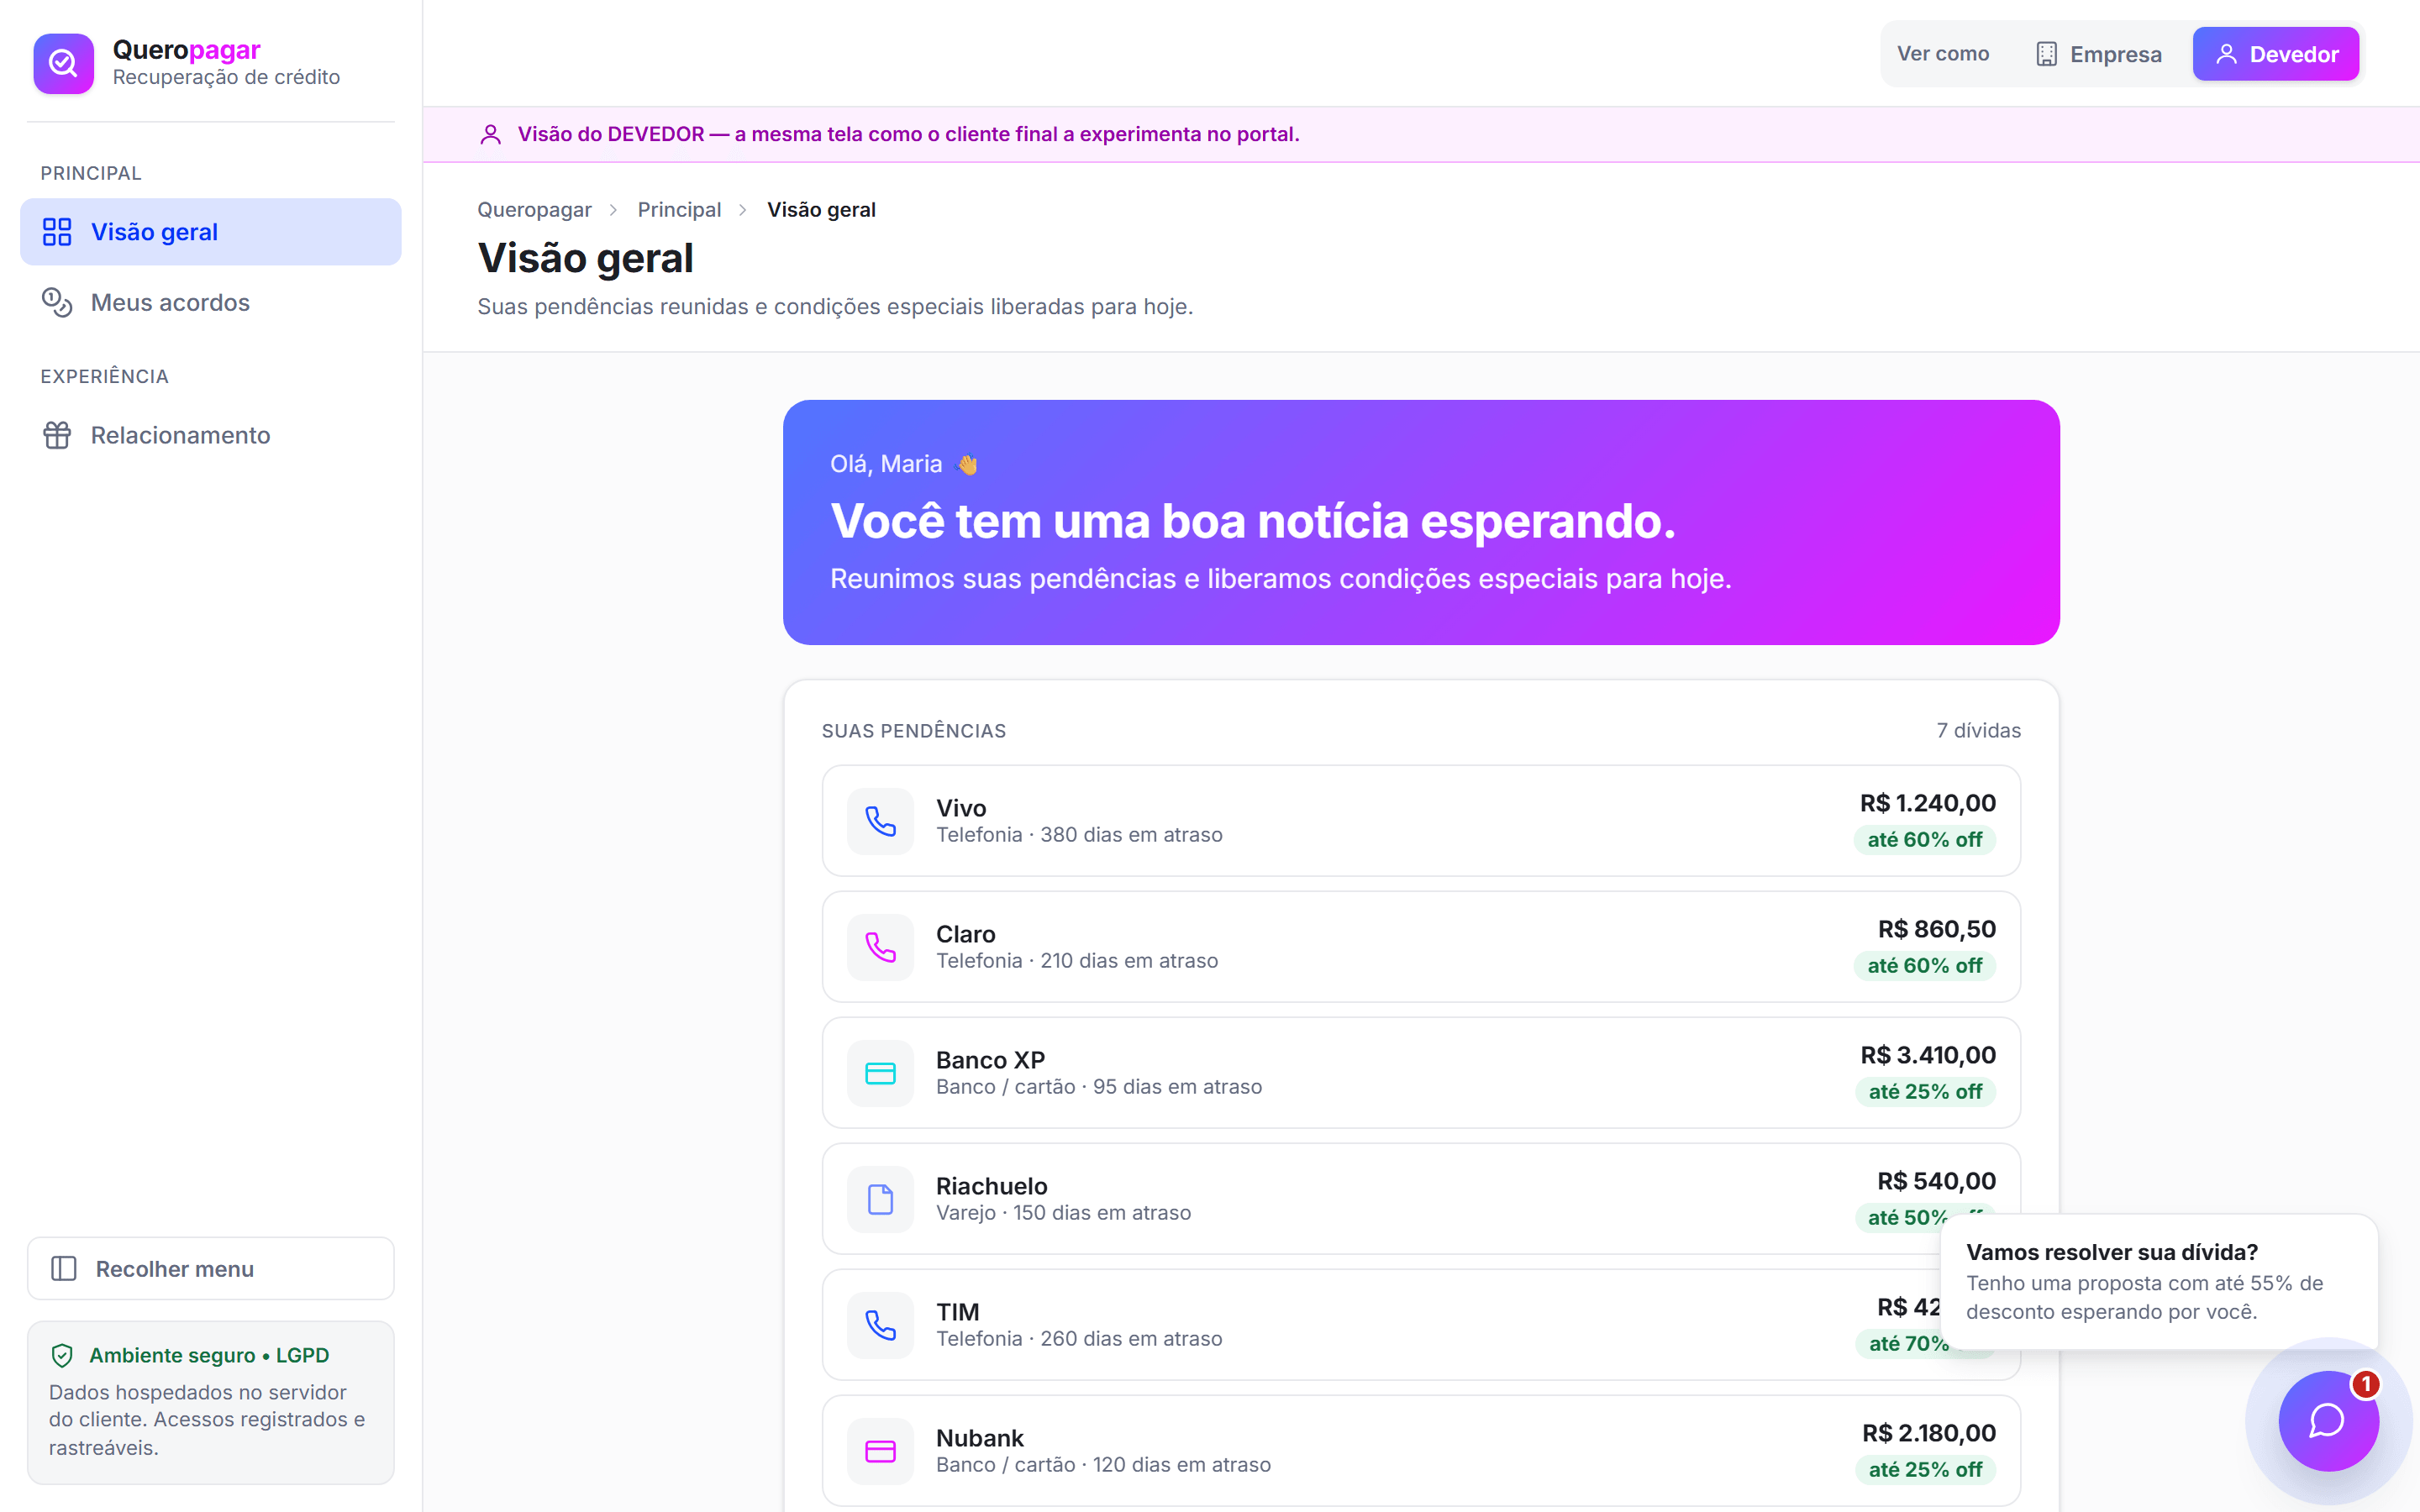Click the Visão geral breadcrumb text
Viewport: 2420px width, 1512px height.
click(821, 210)
